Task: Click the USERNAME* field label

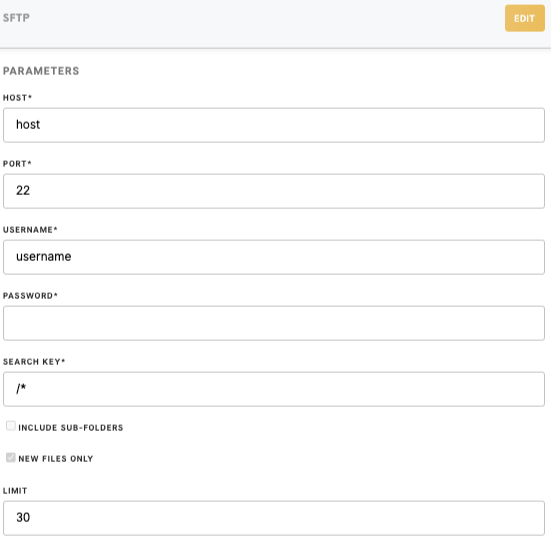Action: click(30, 230)
